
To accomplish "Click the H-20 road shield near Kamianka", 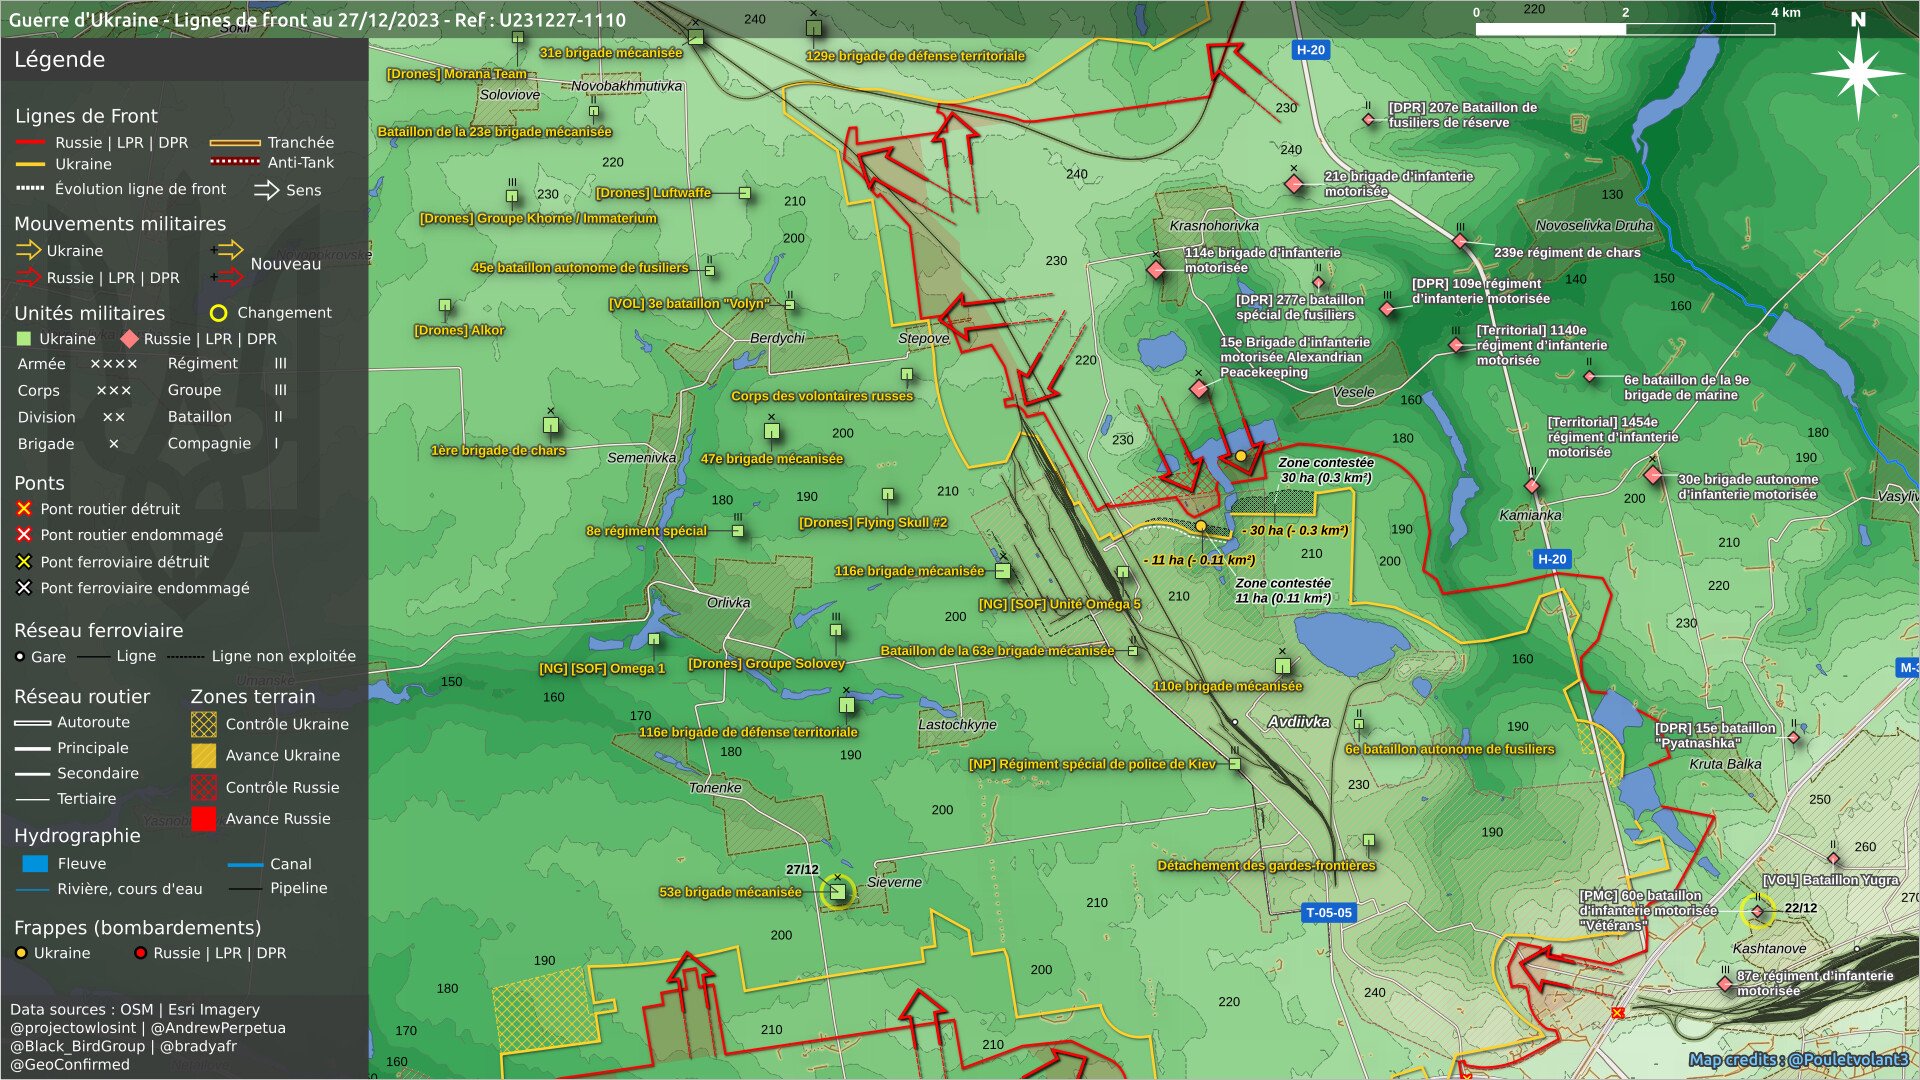I will click(x=1552, y=560).
